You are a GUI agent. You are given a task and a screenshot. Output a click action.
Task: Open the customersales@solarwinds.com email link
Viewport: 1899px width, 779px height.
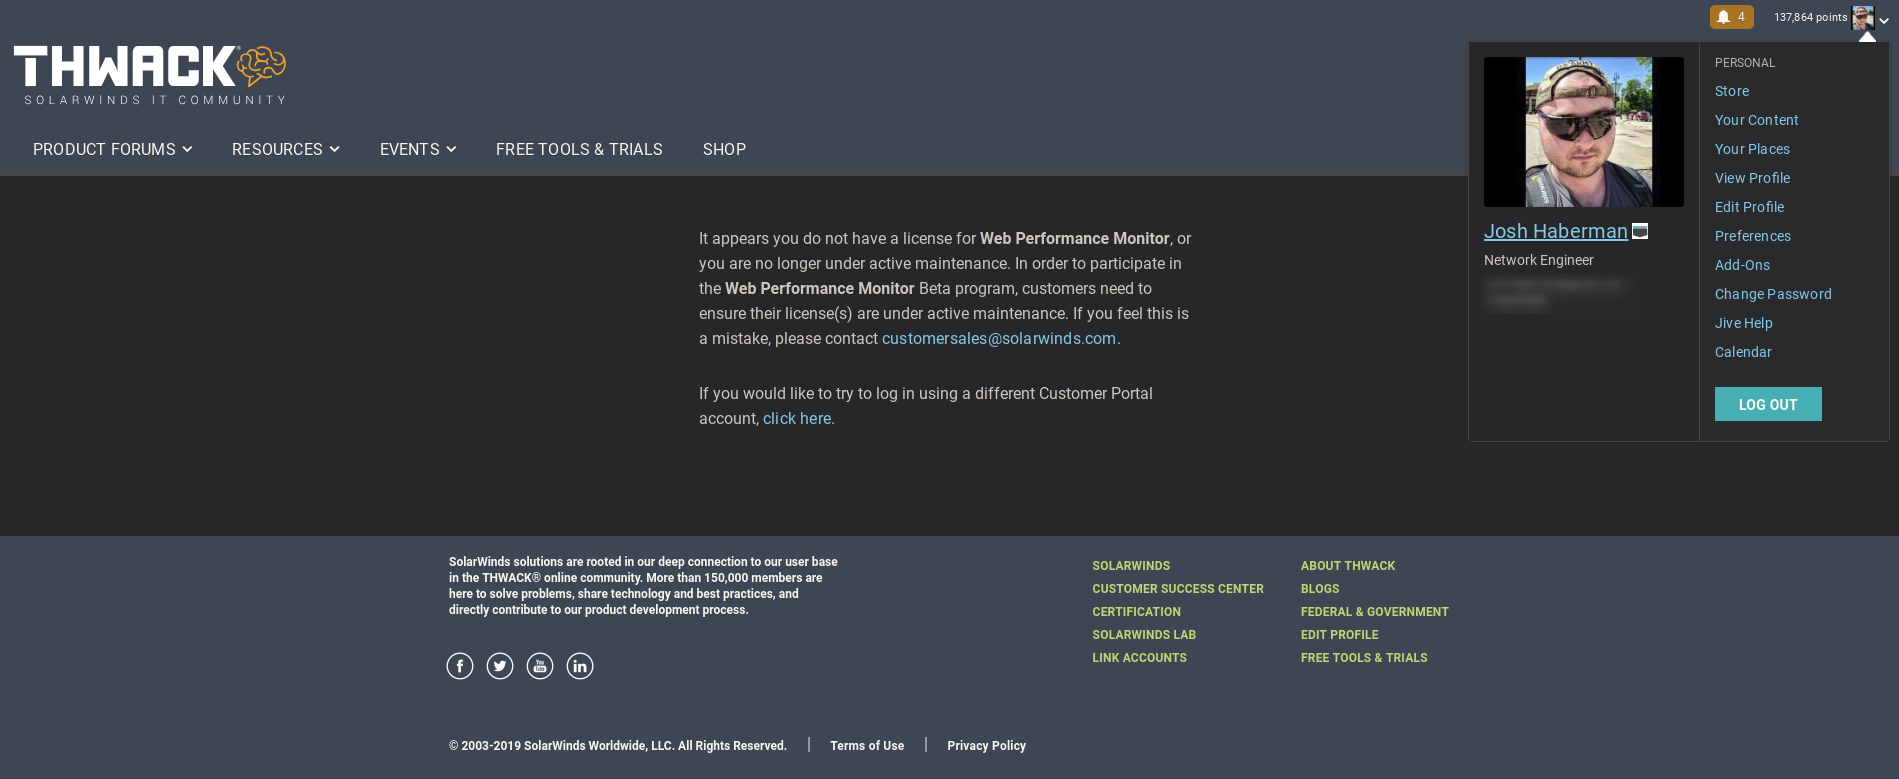[x=999, y=338]
